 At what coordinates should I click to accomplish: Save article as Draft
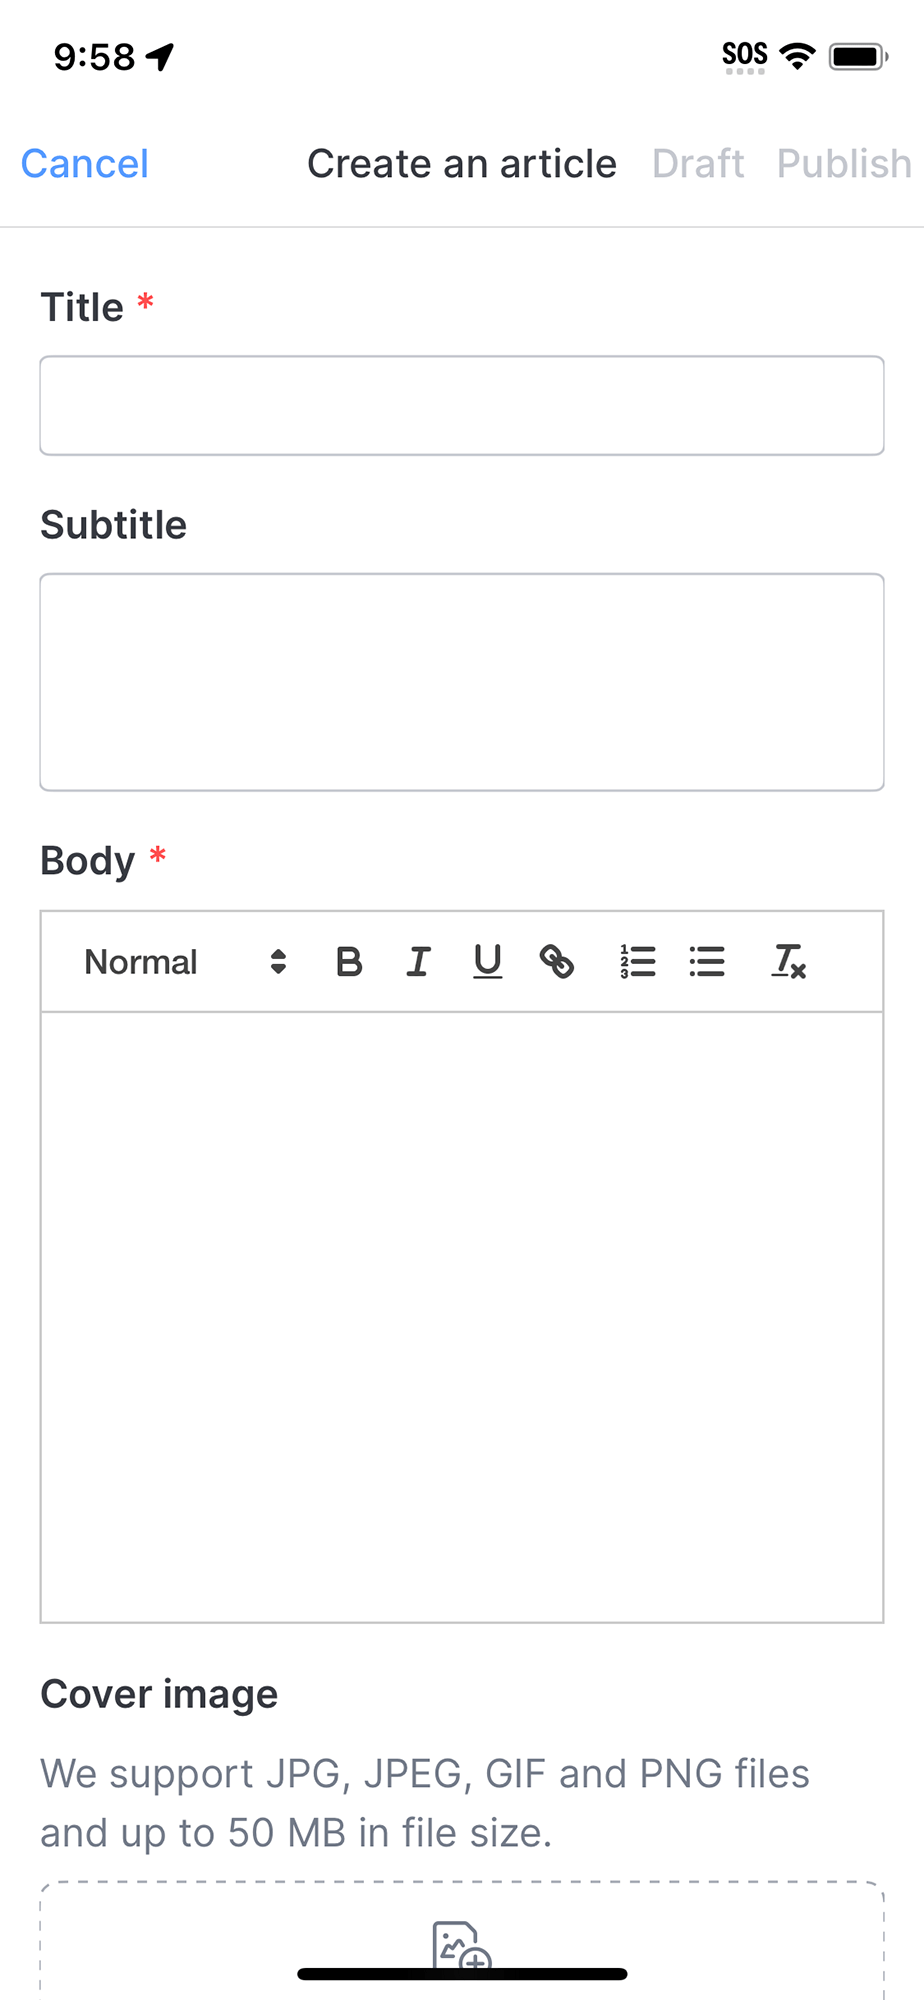pos(698,164)
